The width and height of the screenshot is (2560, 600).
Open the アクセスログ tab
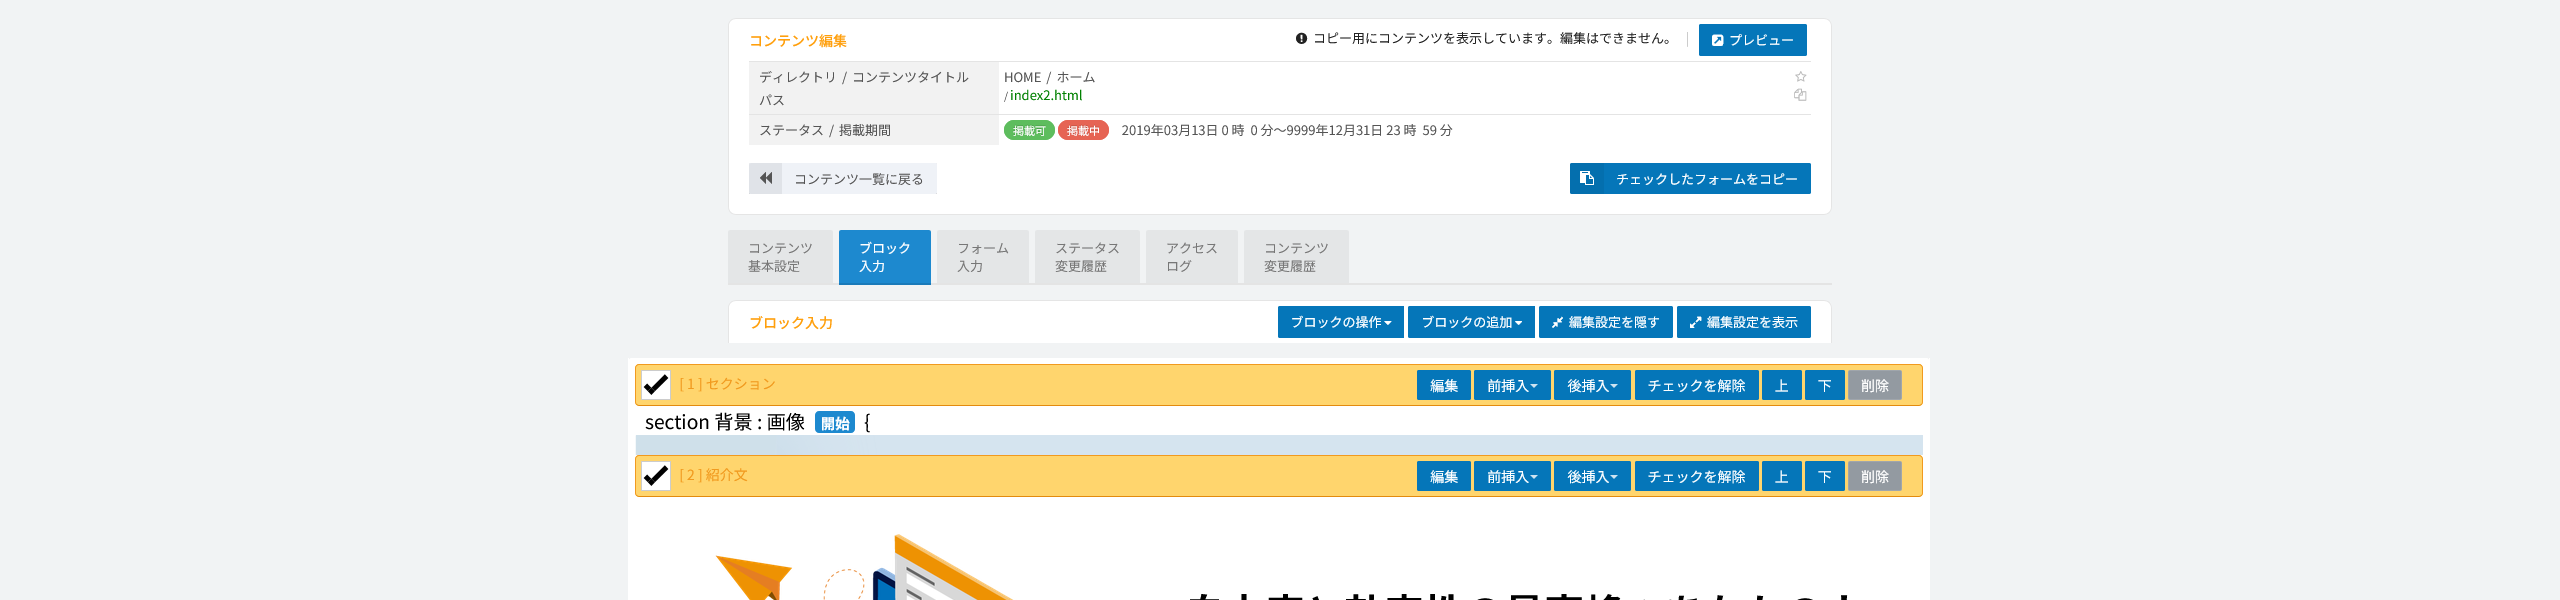click(1191, 257)
